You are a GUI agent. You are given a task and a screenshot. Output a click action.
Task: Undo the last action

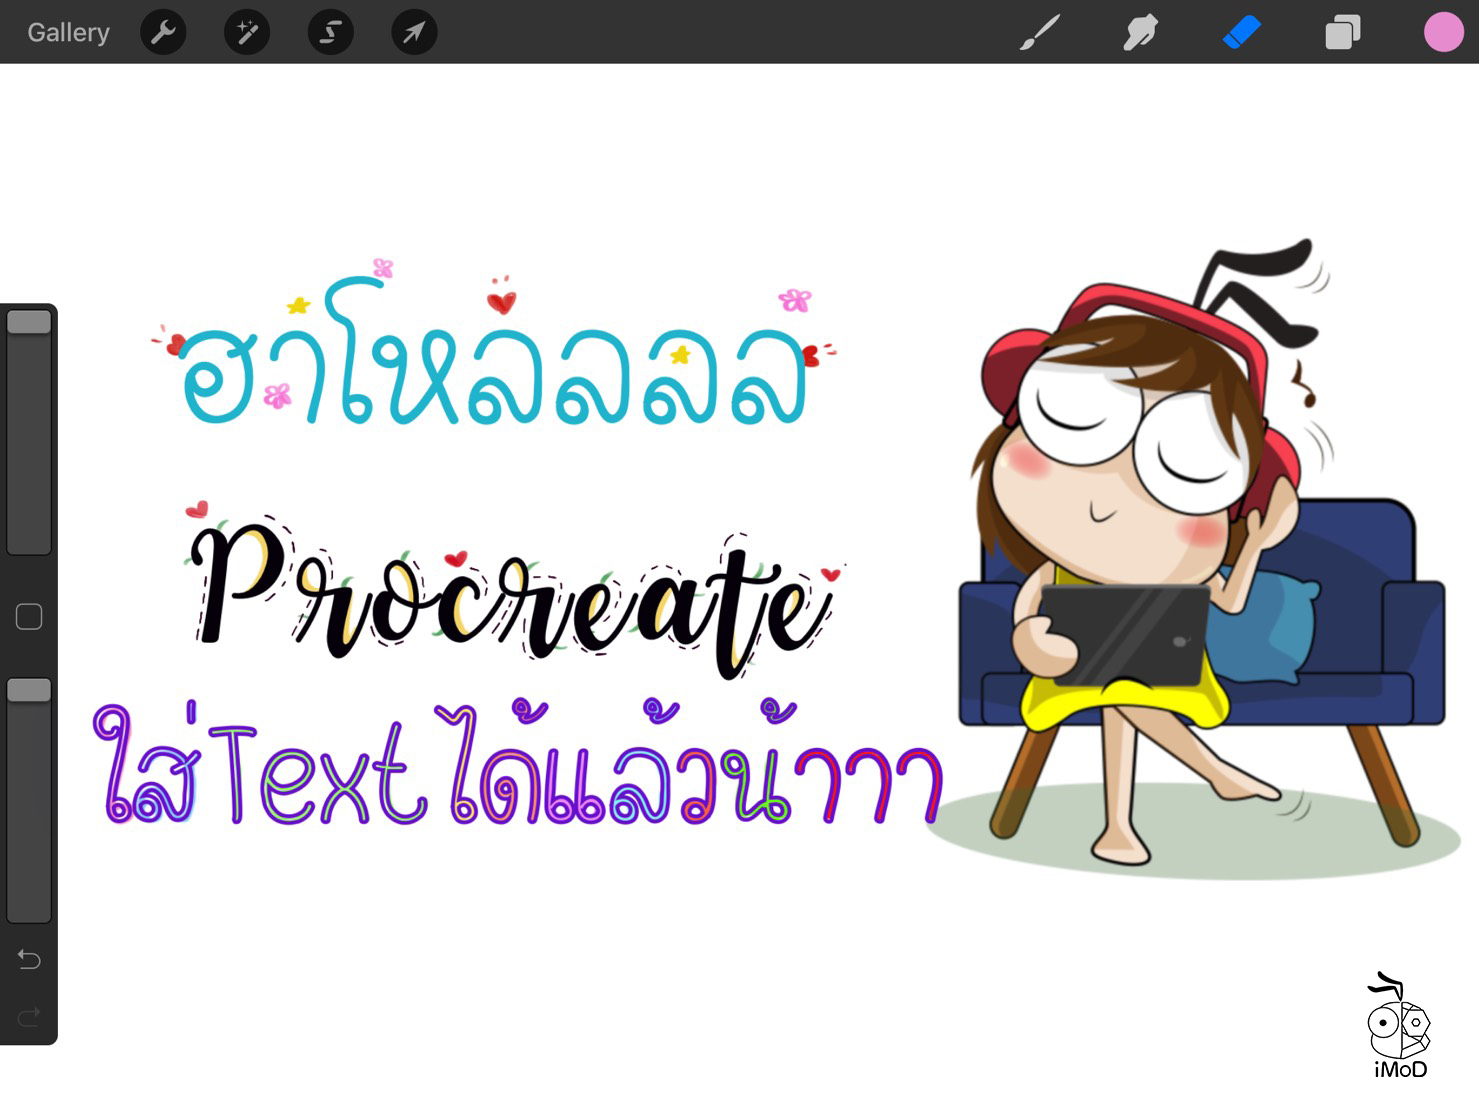[x=29, y=960]
